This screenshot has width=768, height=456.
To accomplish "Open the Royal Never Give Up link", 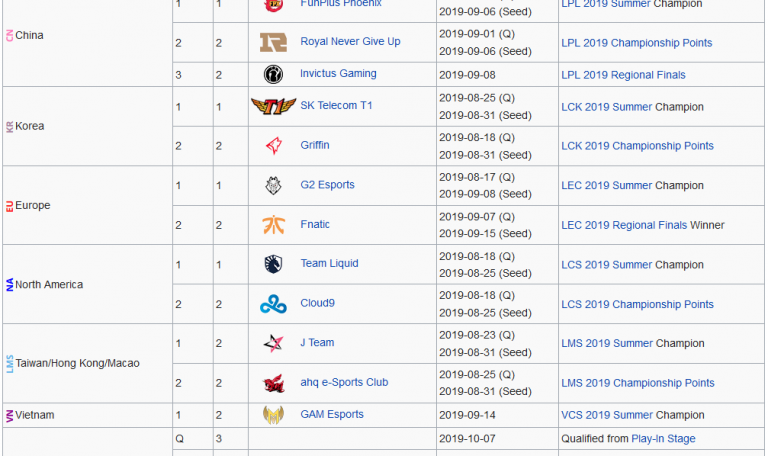I will point(350,42).
